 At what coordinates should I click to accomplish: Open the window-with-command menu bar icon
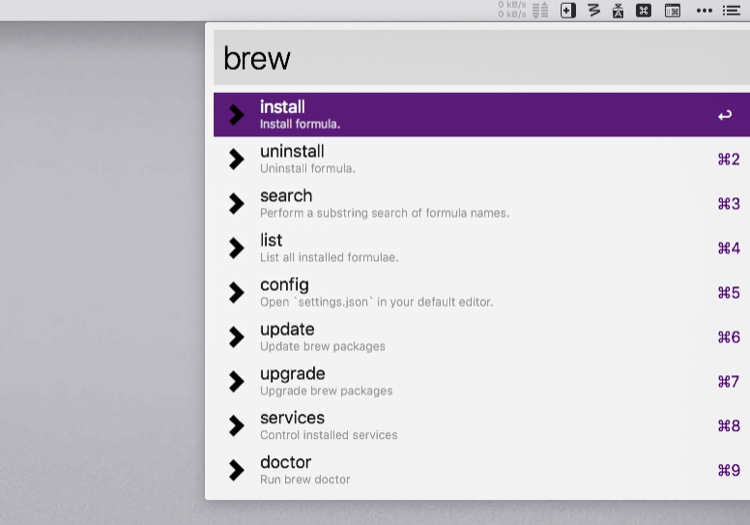click(673, 10)
